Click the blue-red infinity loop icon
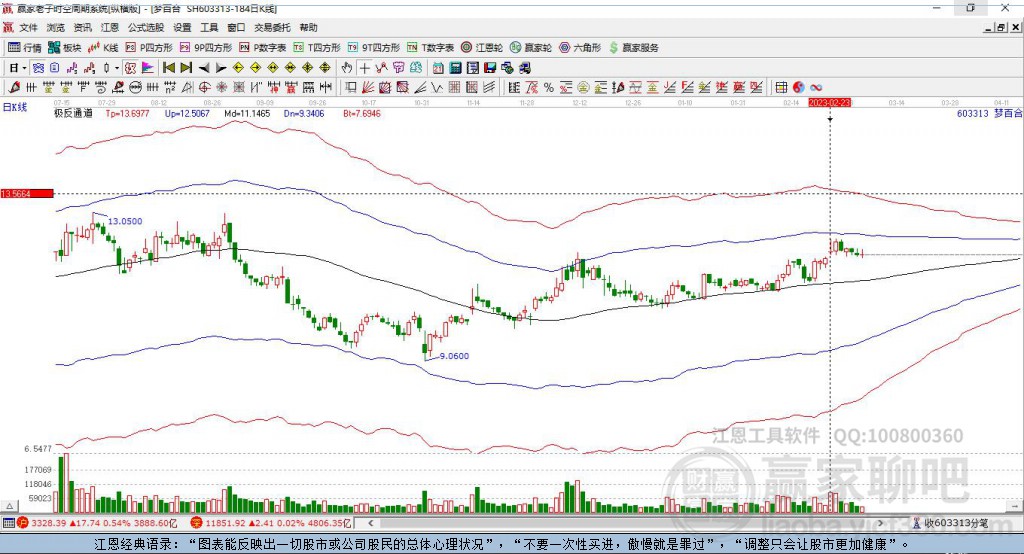 coord(816,87)
